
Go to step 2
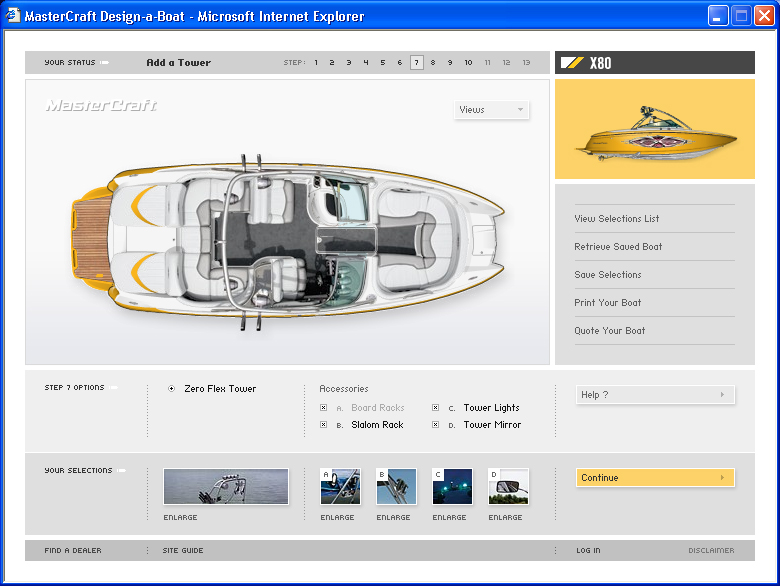coord(332,63)
